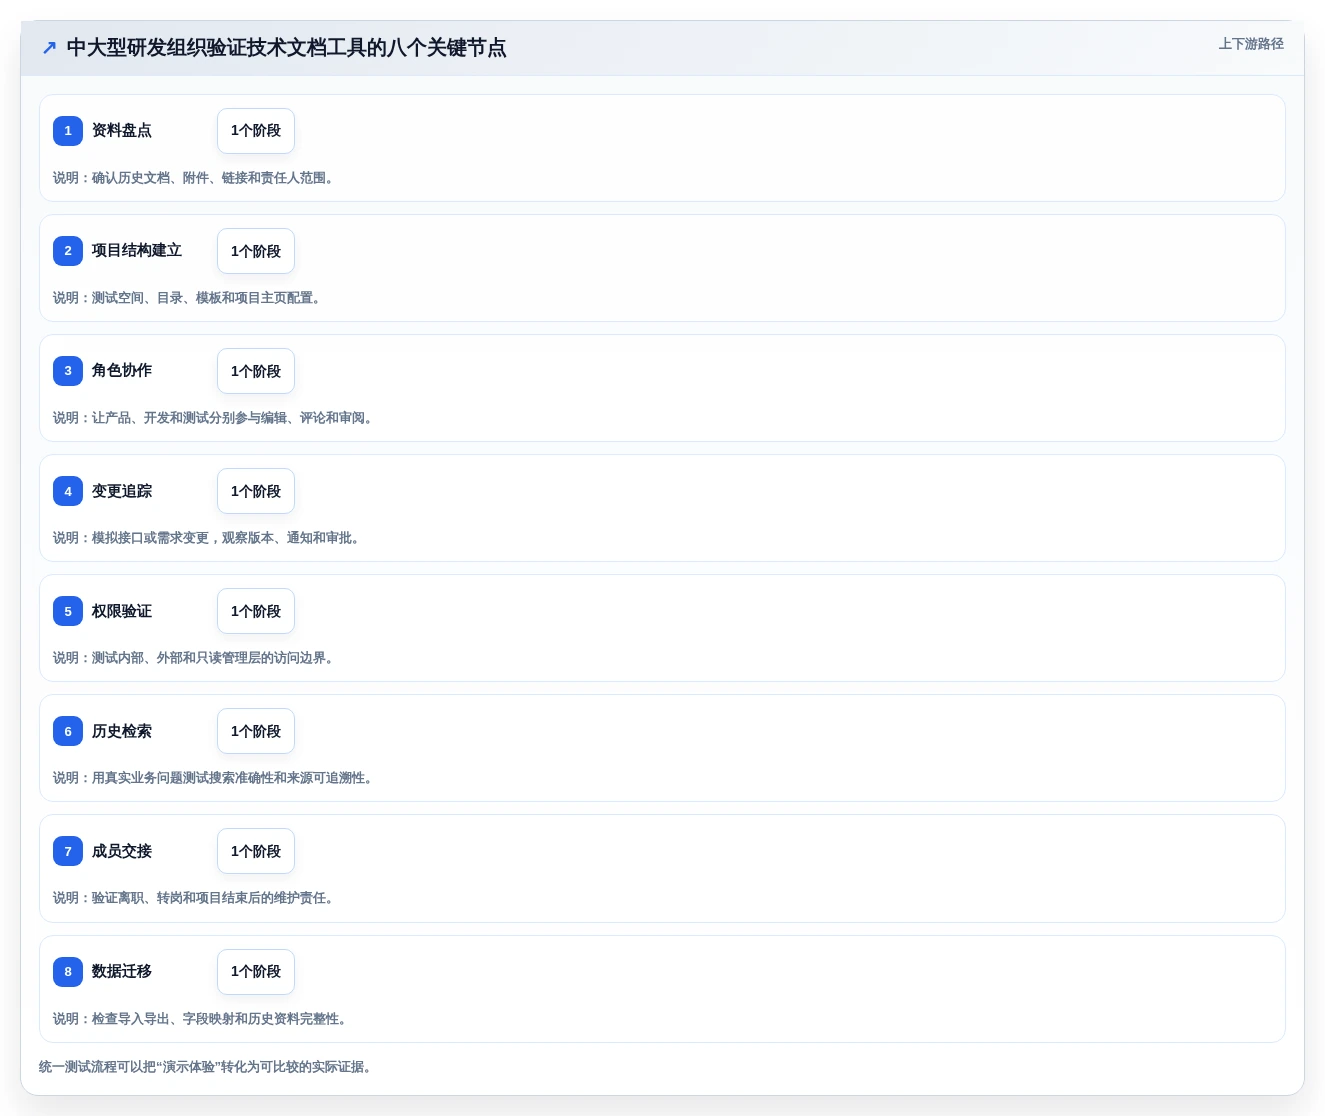Click the description about 测试空间、目录、模板

[188, 298]
